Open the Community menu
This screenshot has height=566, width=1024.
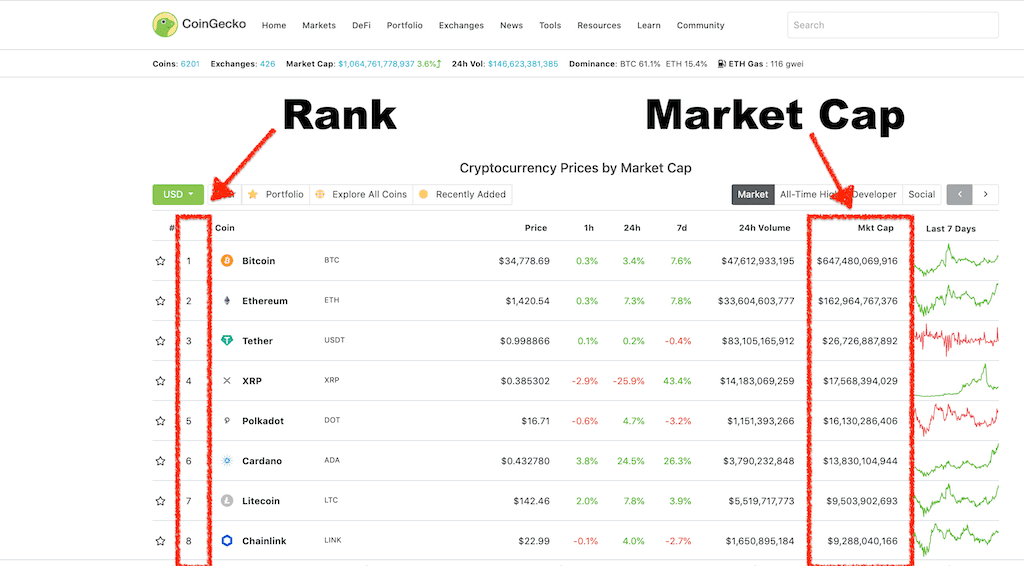[x=700, y=25]
